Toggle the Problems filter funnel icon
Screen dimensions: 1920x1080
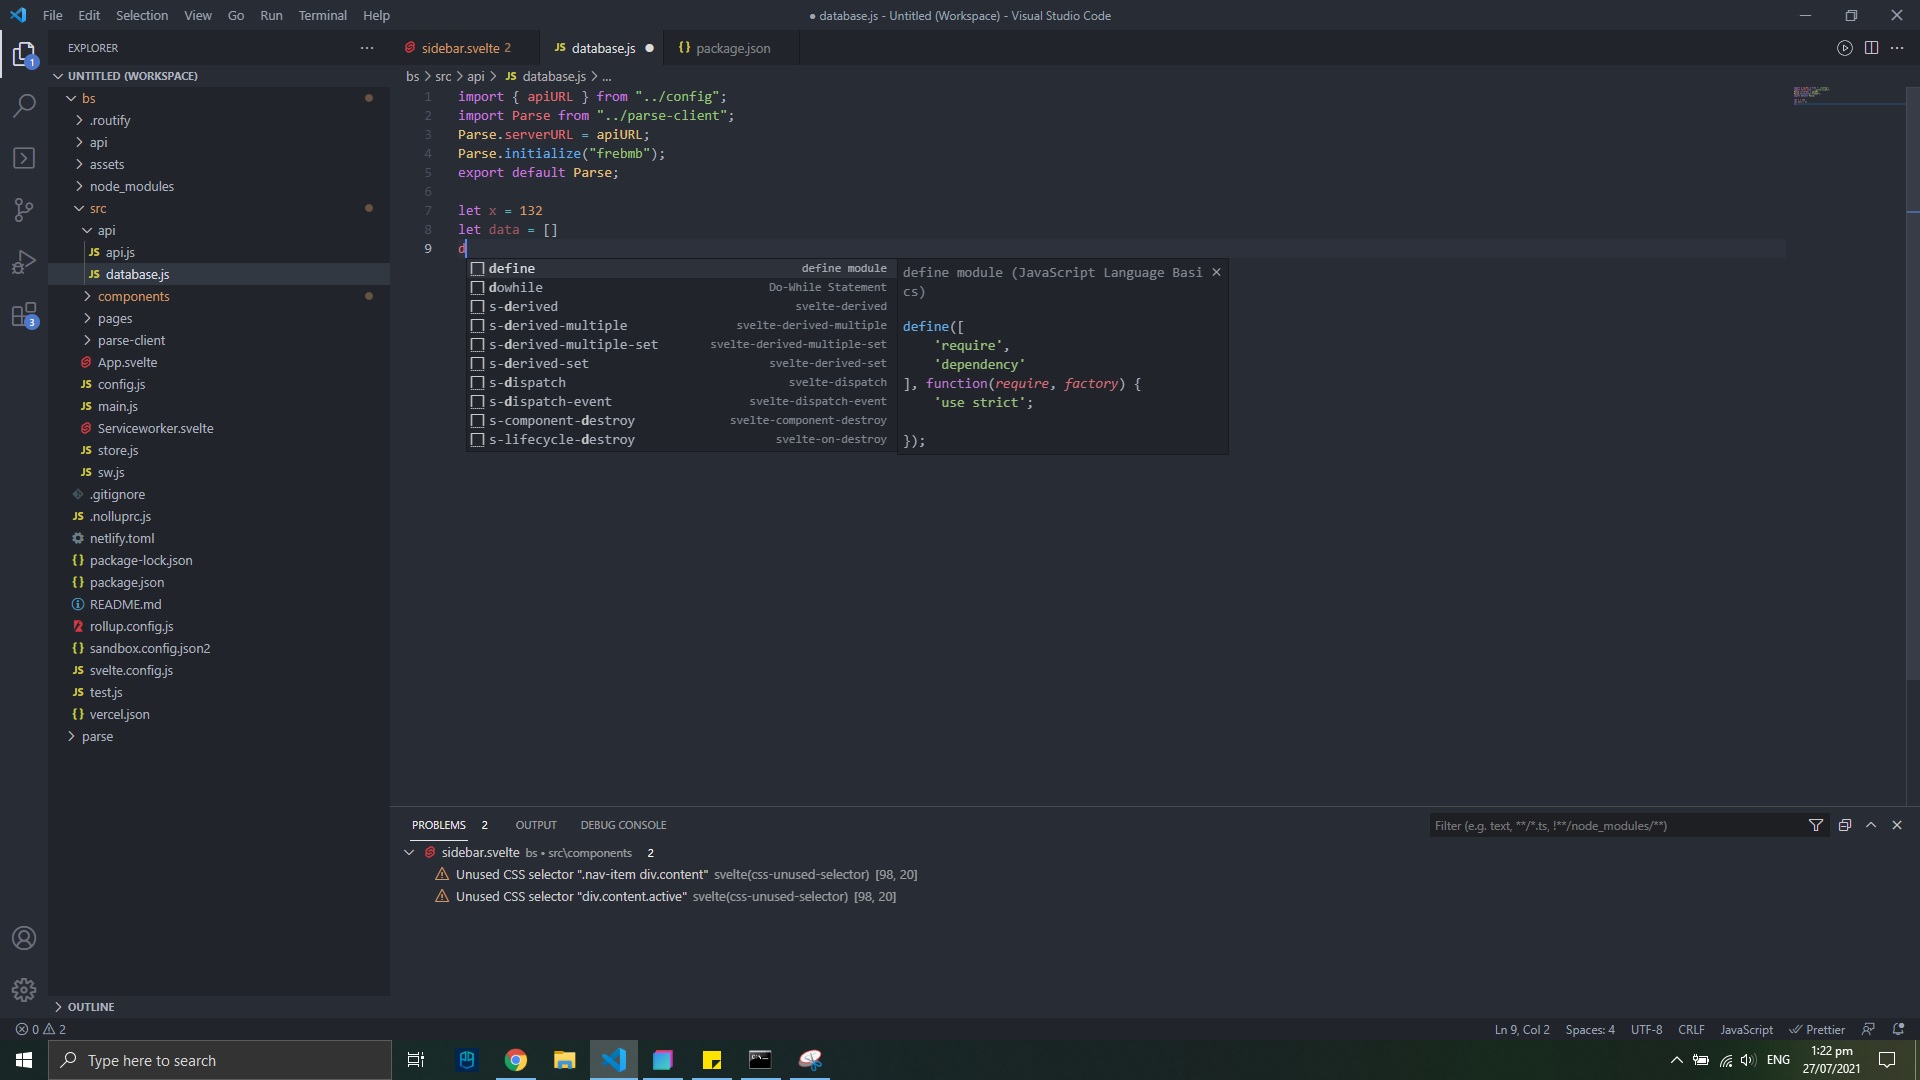pyautogui.click(x=1817, y=825)
